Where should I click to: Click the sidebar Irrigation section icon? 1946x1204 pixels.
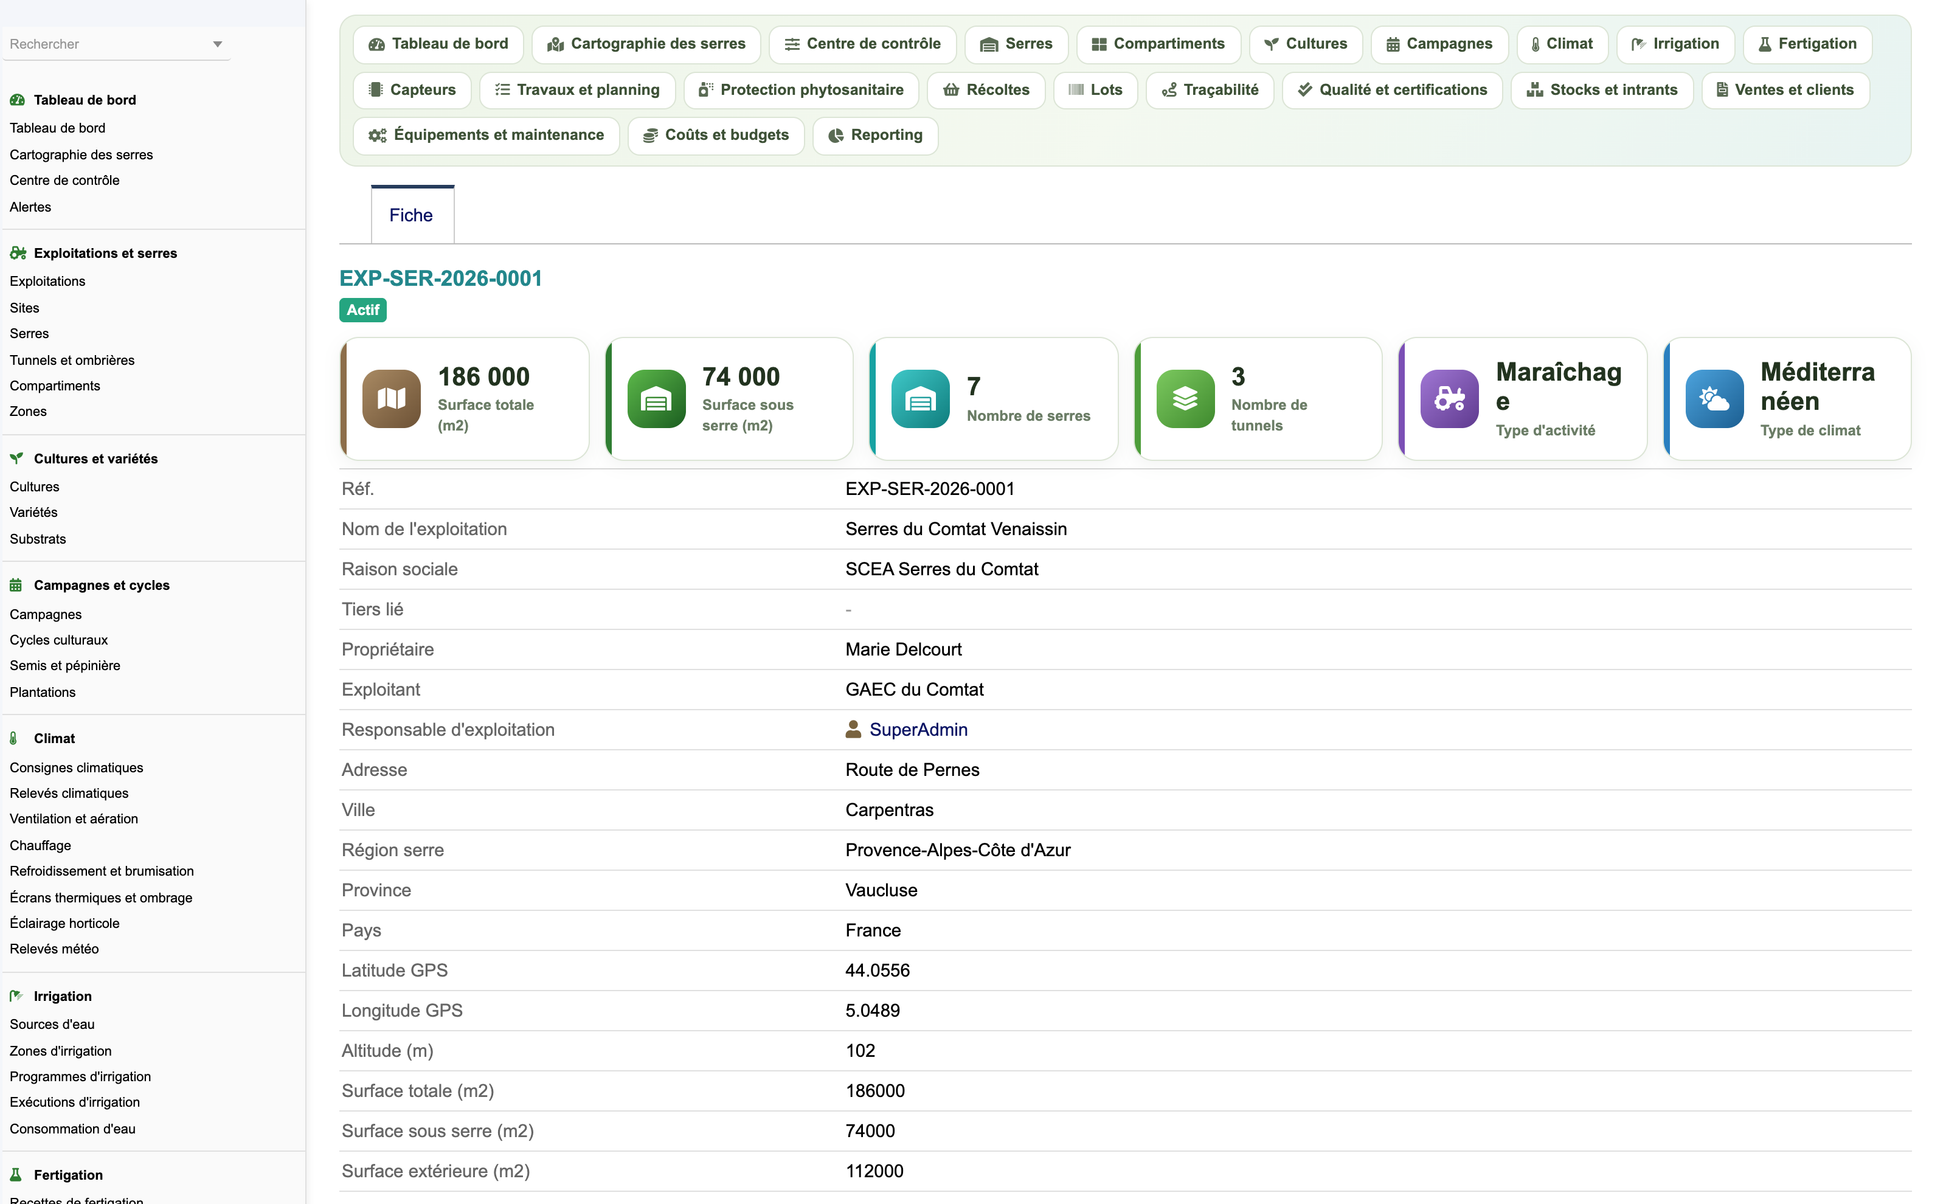coord(16,996)
